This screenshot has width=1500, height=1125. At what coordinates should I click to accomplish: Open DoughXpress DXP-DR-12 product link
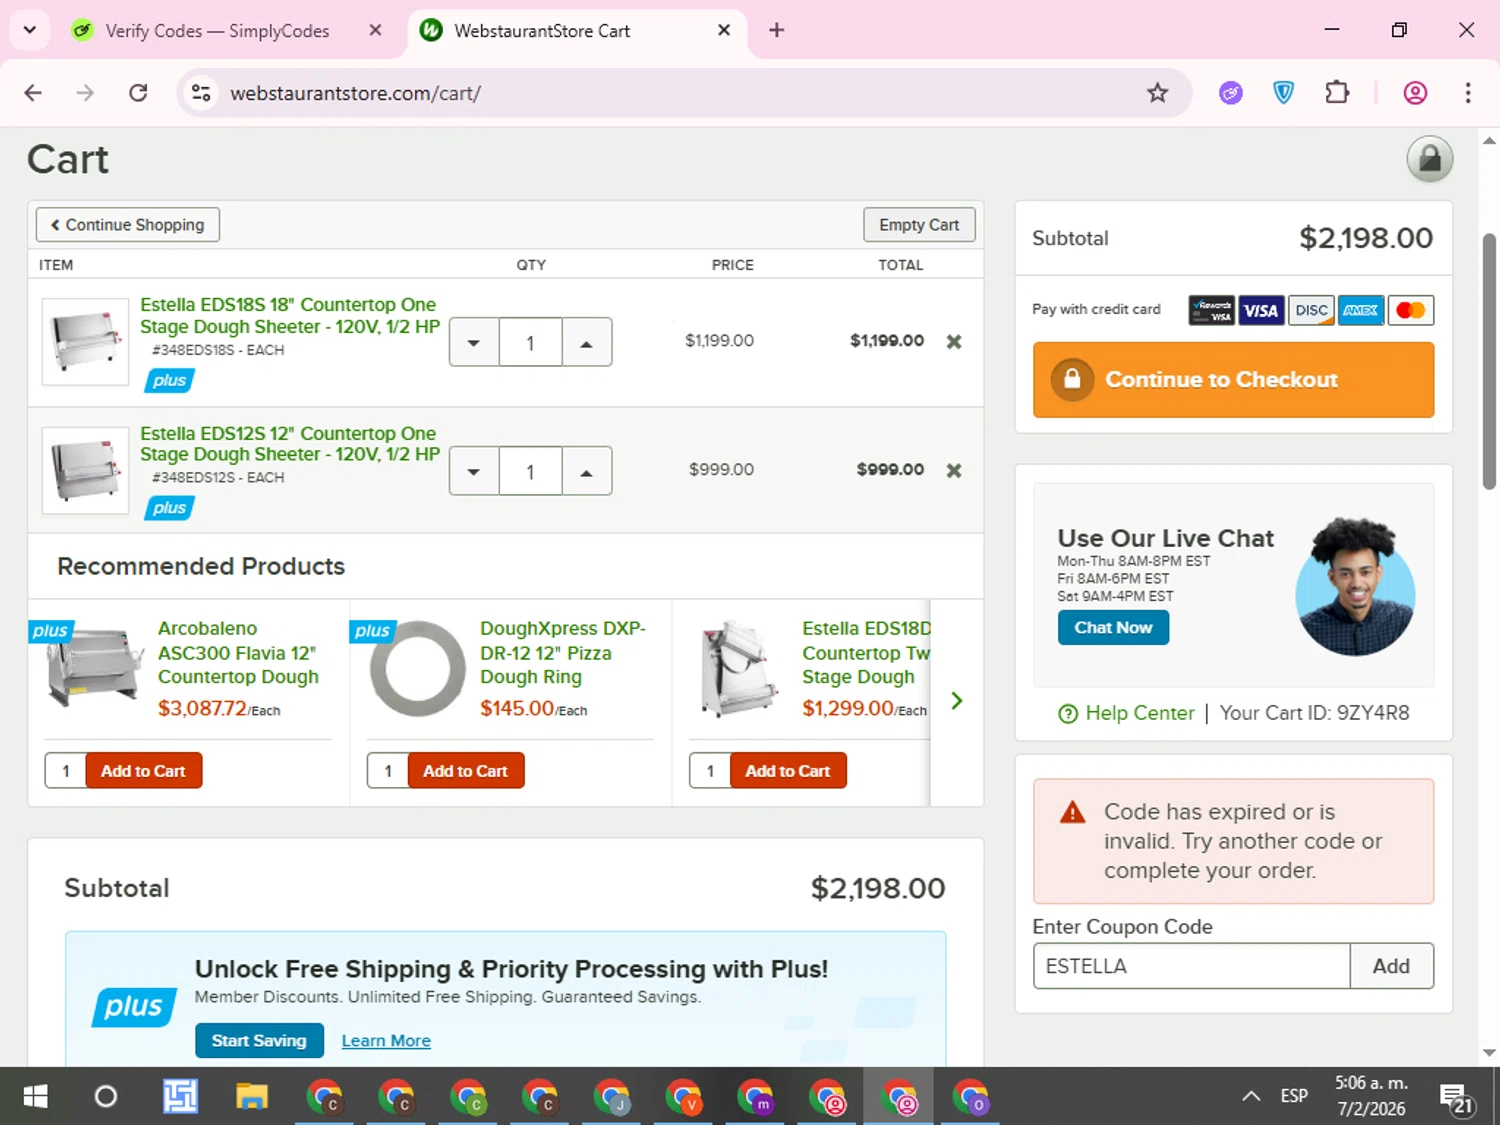click(563, 653)
